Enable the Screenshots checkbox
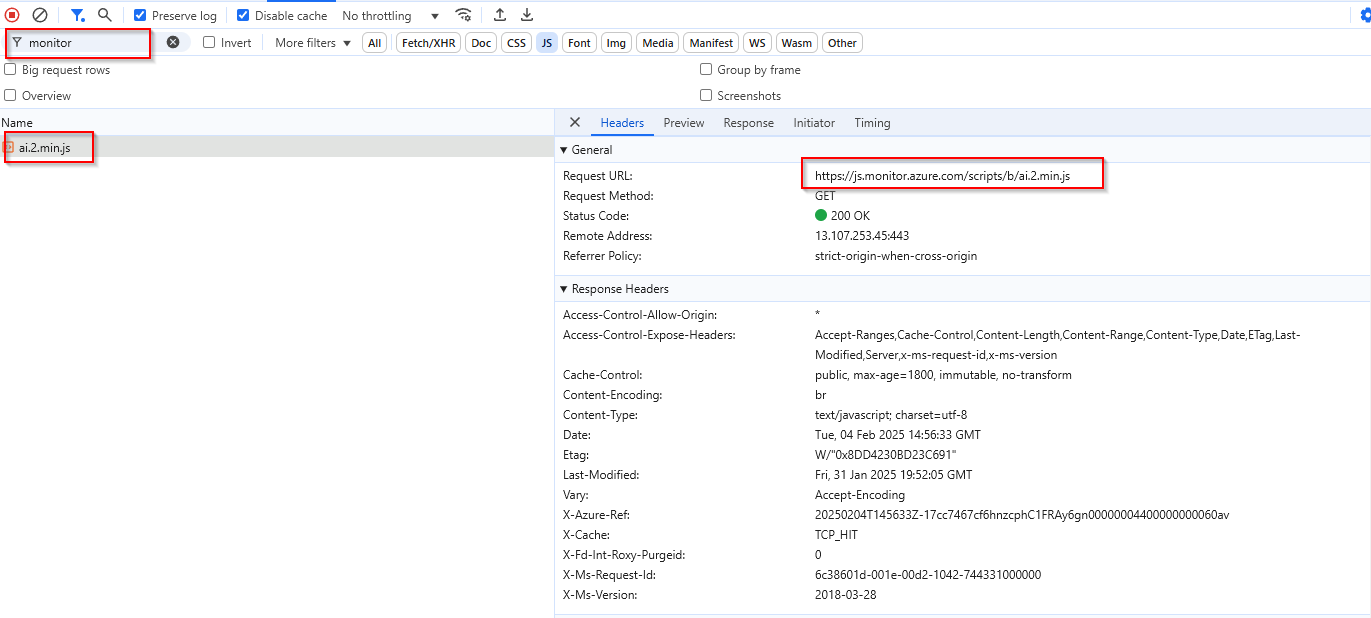Viewport: 1371px width, 618px height. pos(706,95)
